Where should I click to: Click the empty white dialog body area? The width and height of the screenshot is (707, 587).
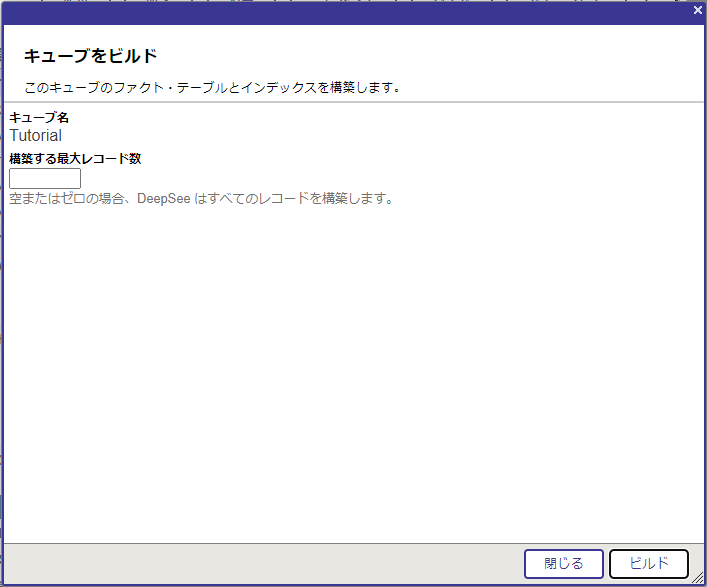[350, 380]
